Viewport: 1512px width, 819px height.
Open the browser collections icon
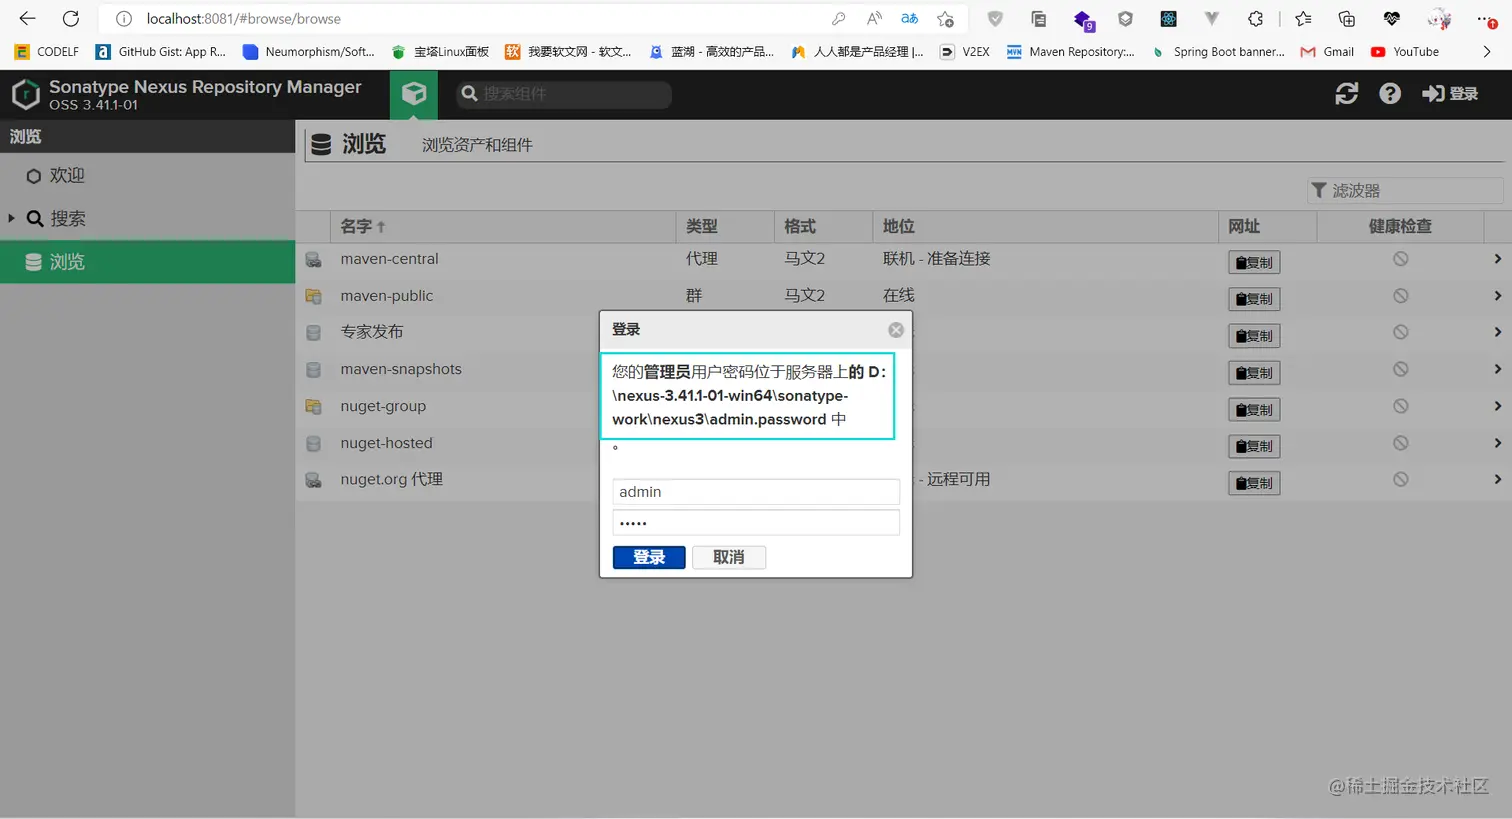(1347, 19)
